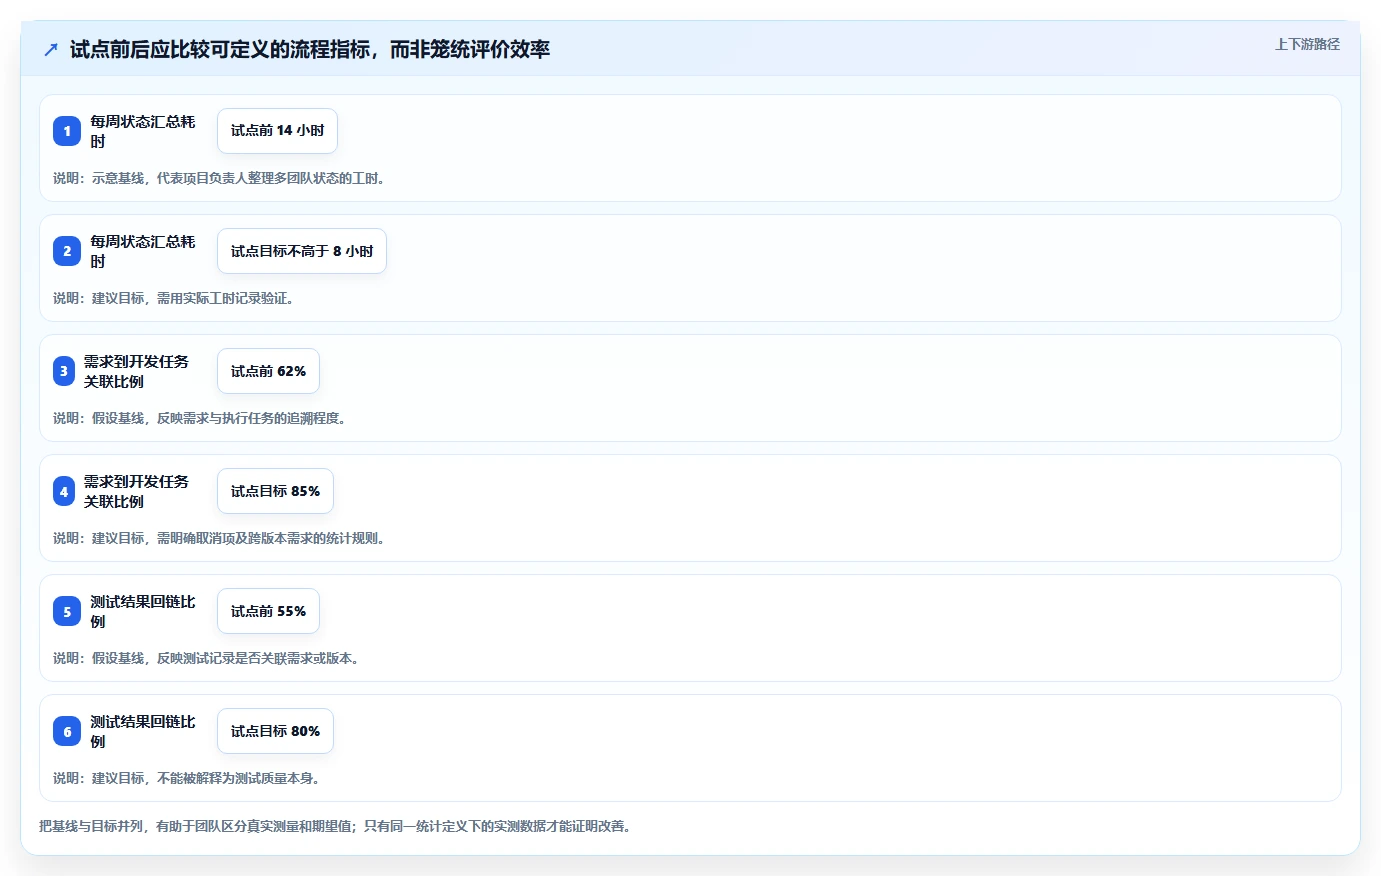The width and height of the screenshot is (1381, 876).
Task: Click the 试点前 55% chip
Action: [x=268, y=611]
